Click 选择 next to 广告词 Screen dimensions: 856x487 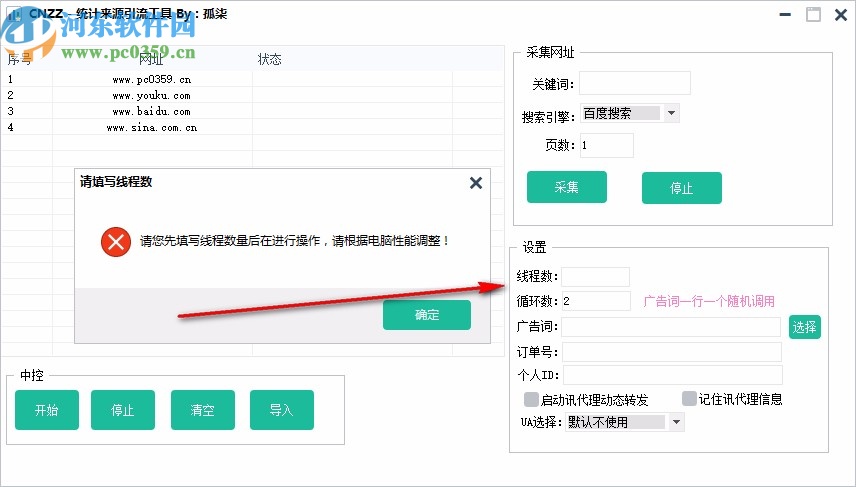point(805,327)
